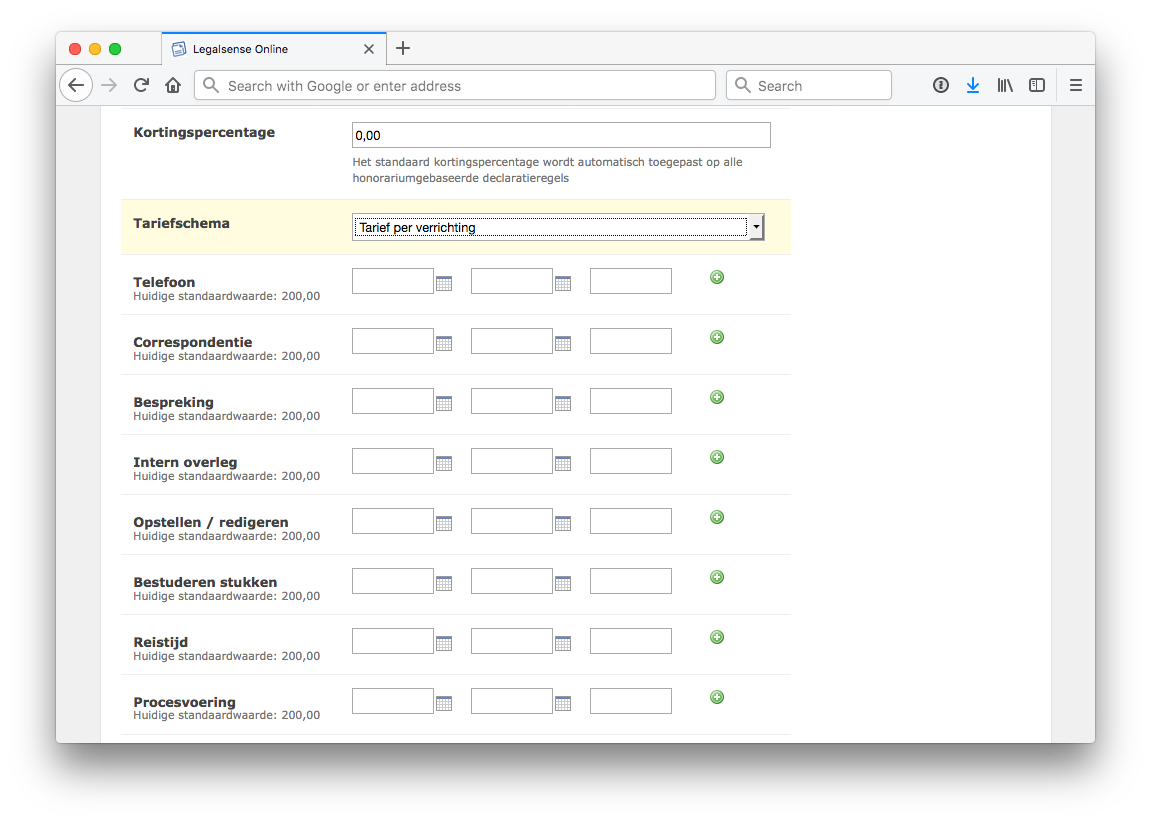Click the first date field for Intern overleg
This screenshot has width=1151, height=823.
coord(393,461)
